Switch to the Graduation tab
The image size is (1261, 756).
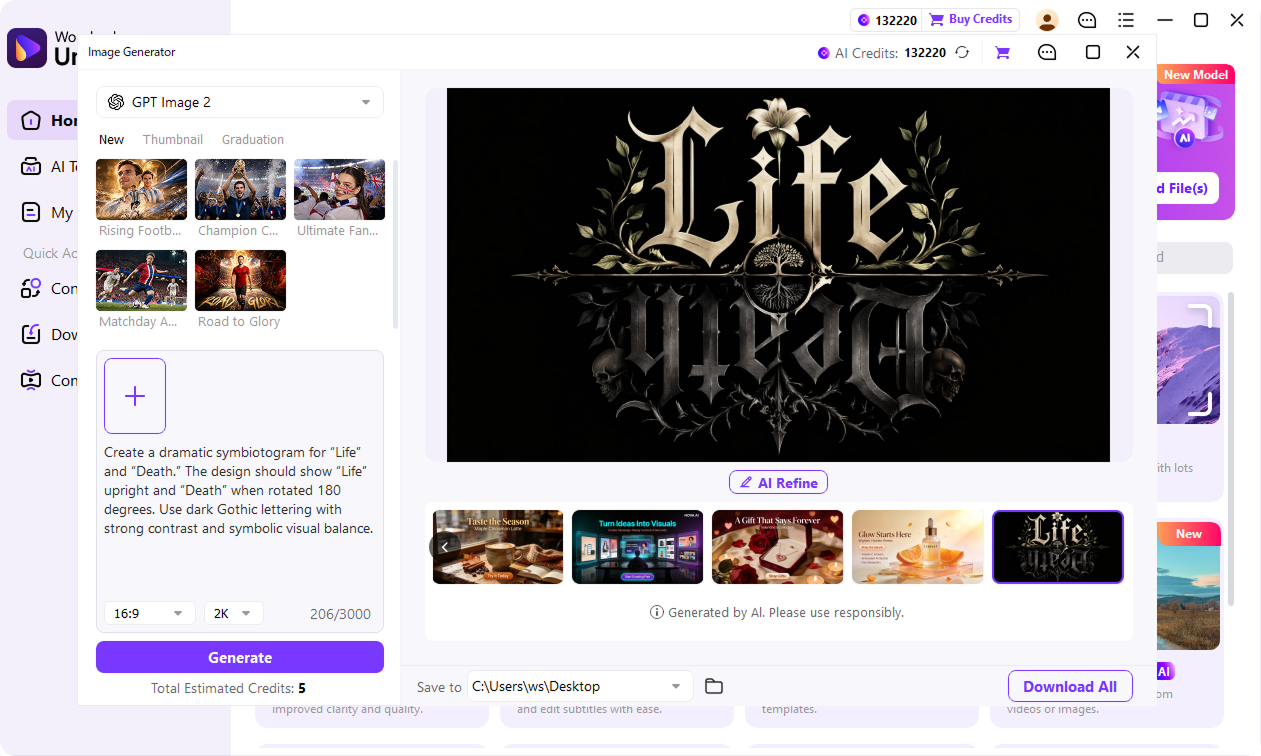pos(253,140)
